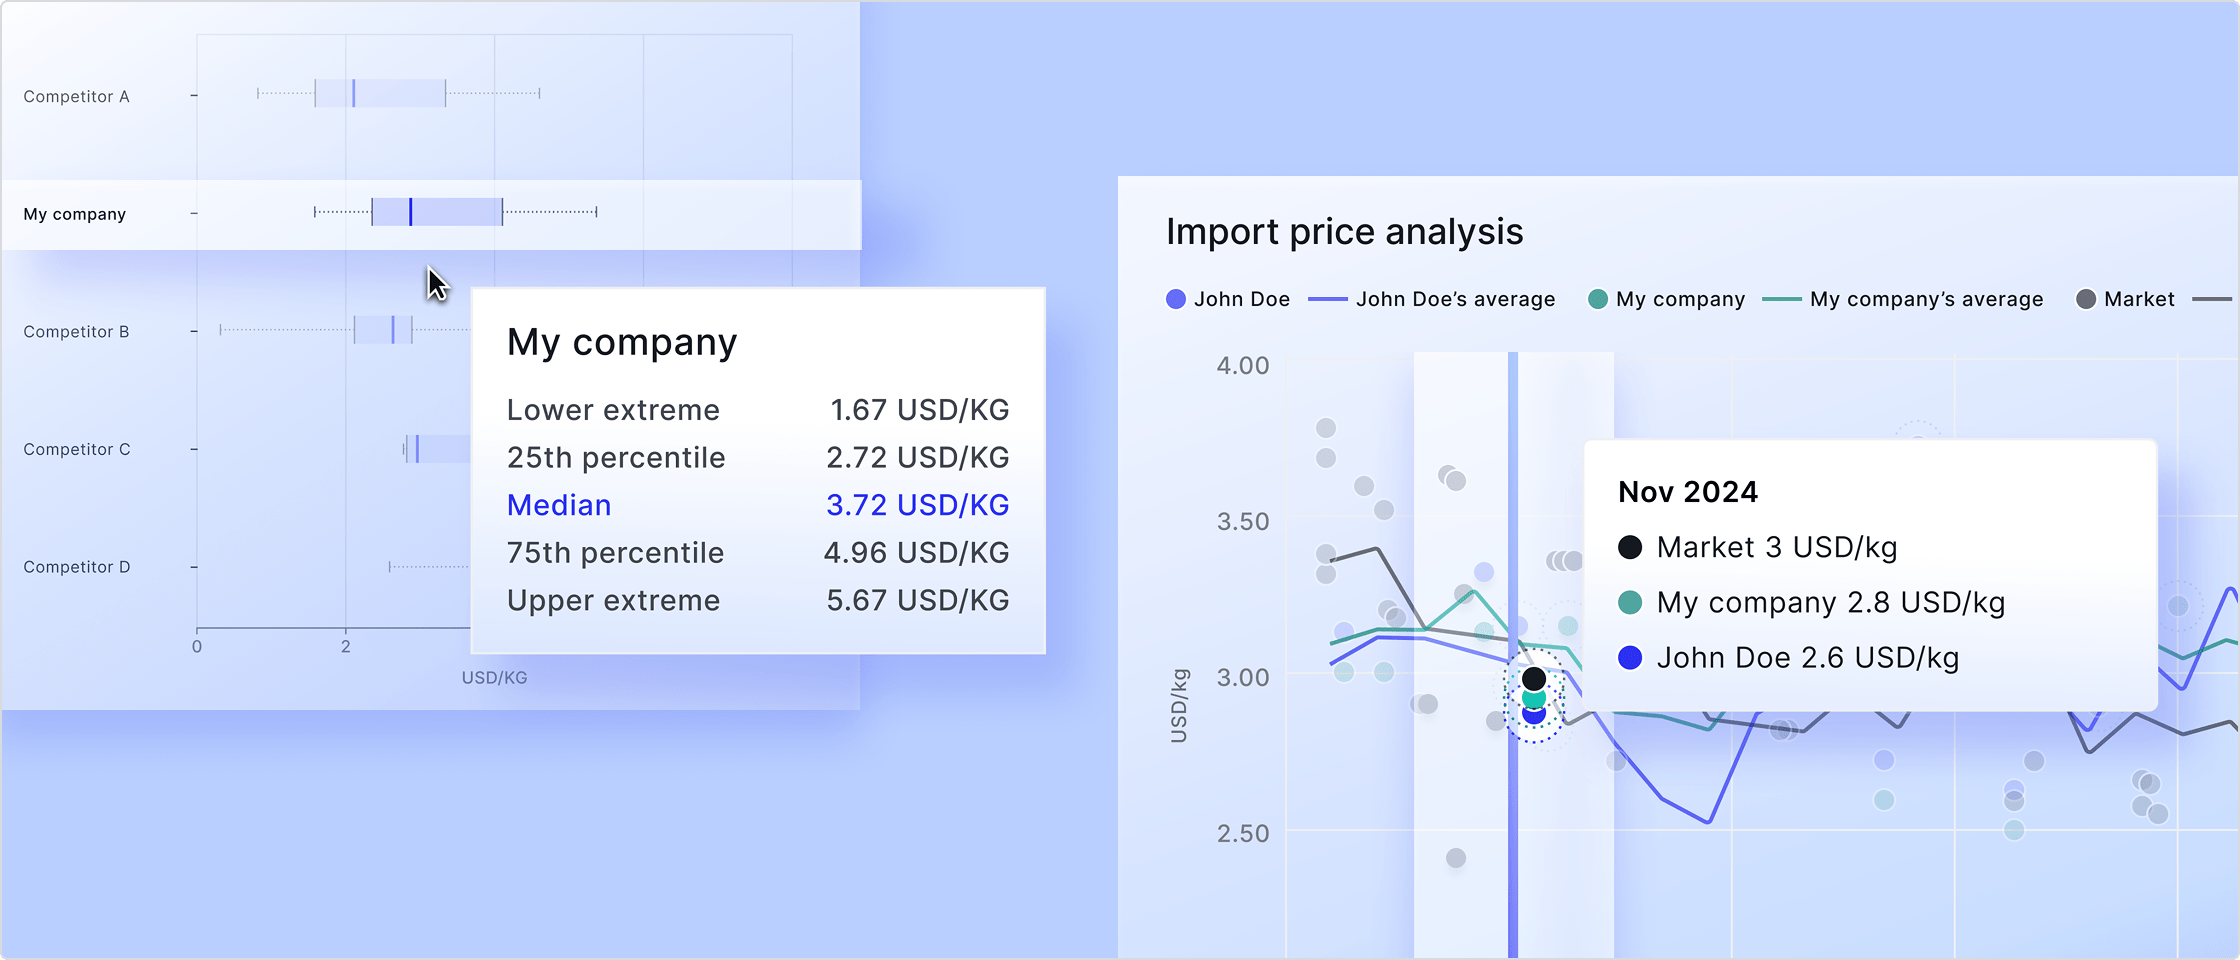
Task: Select the My company legend dot
Action: pyautogui.click(x=1597, y=298)
